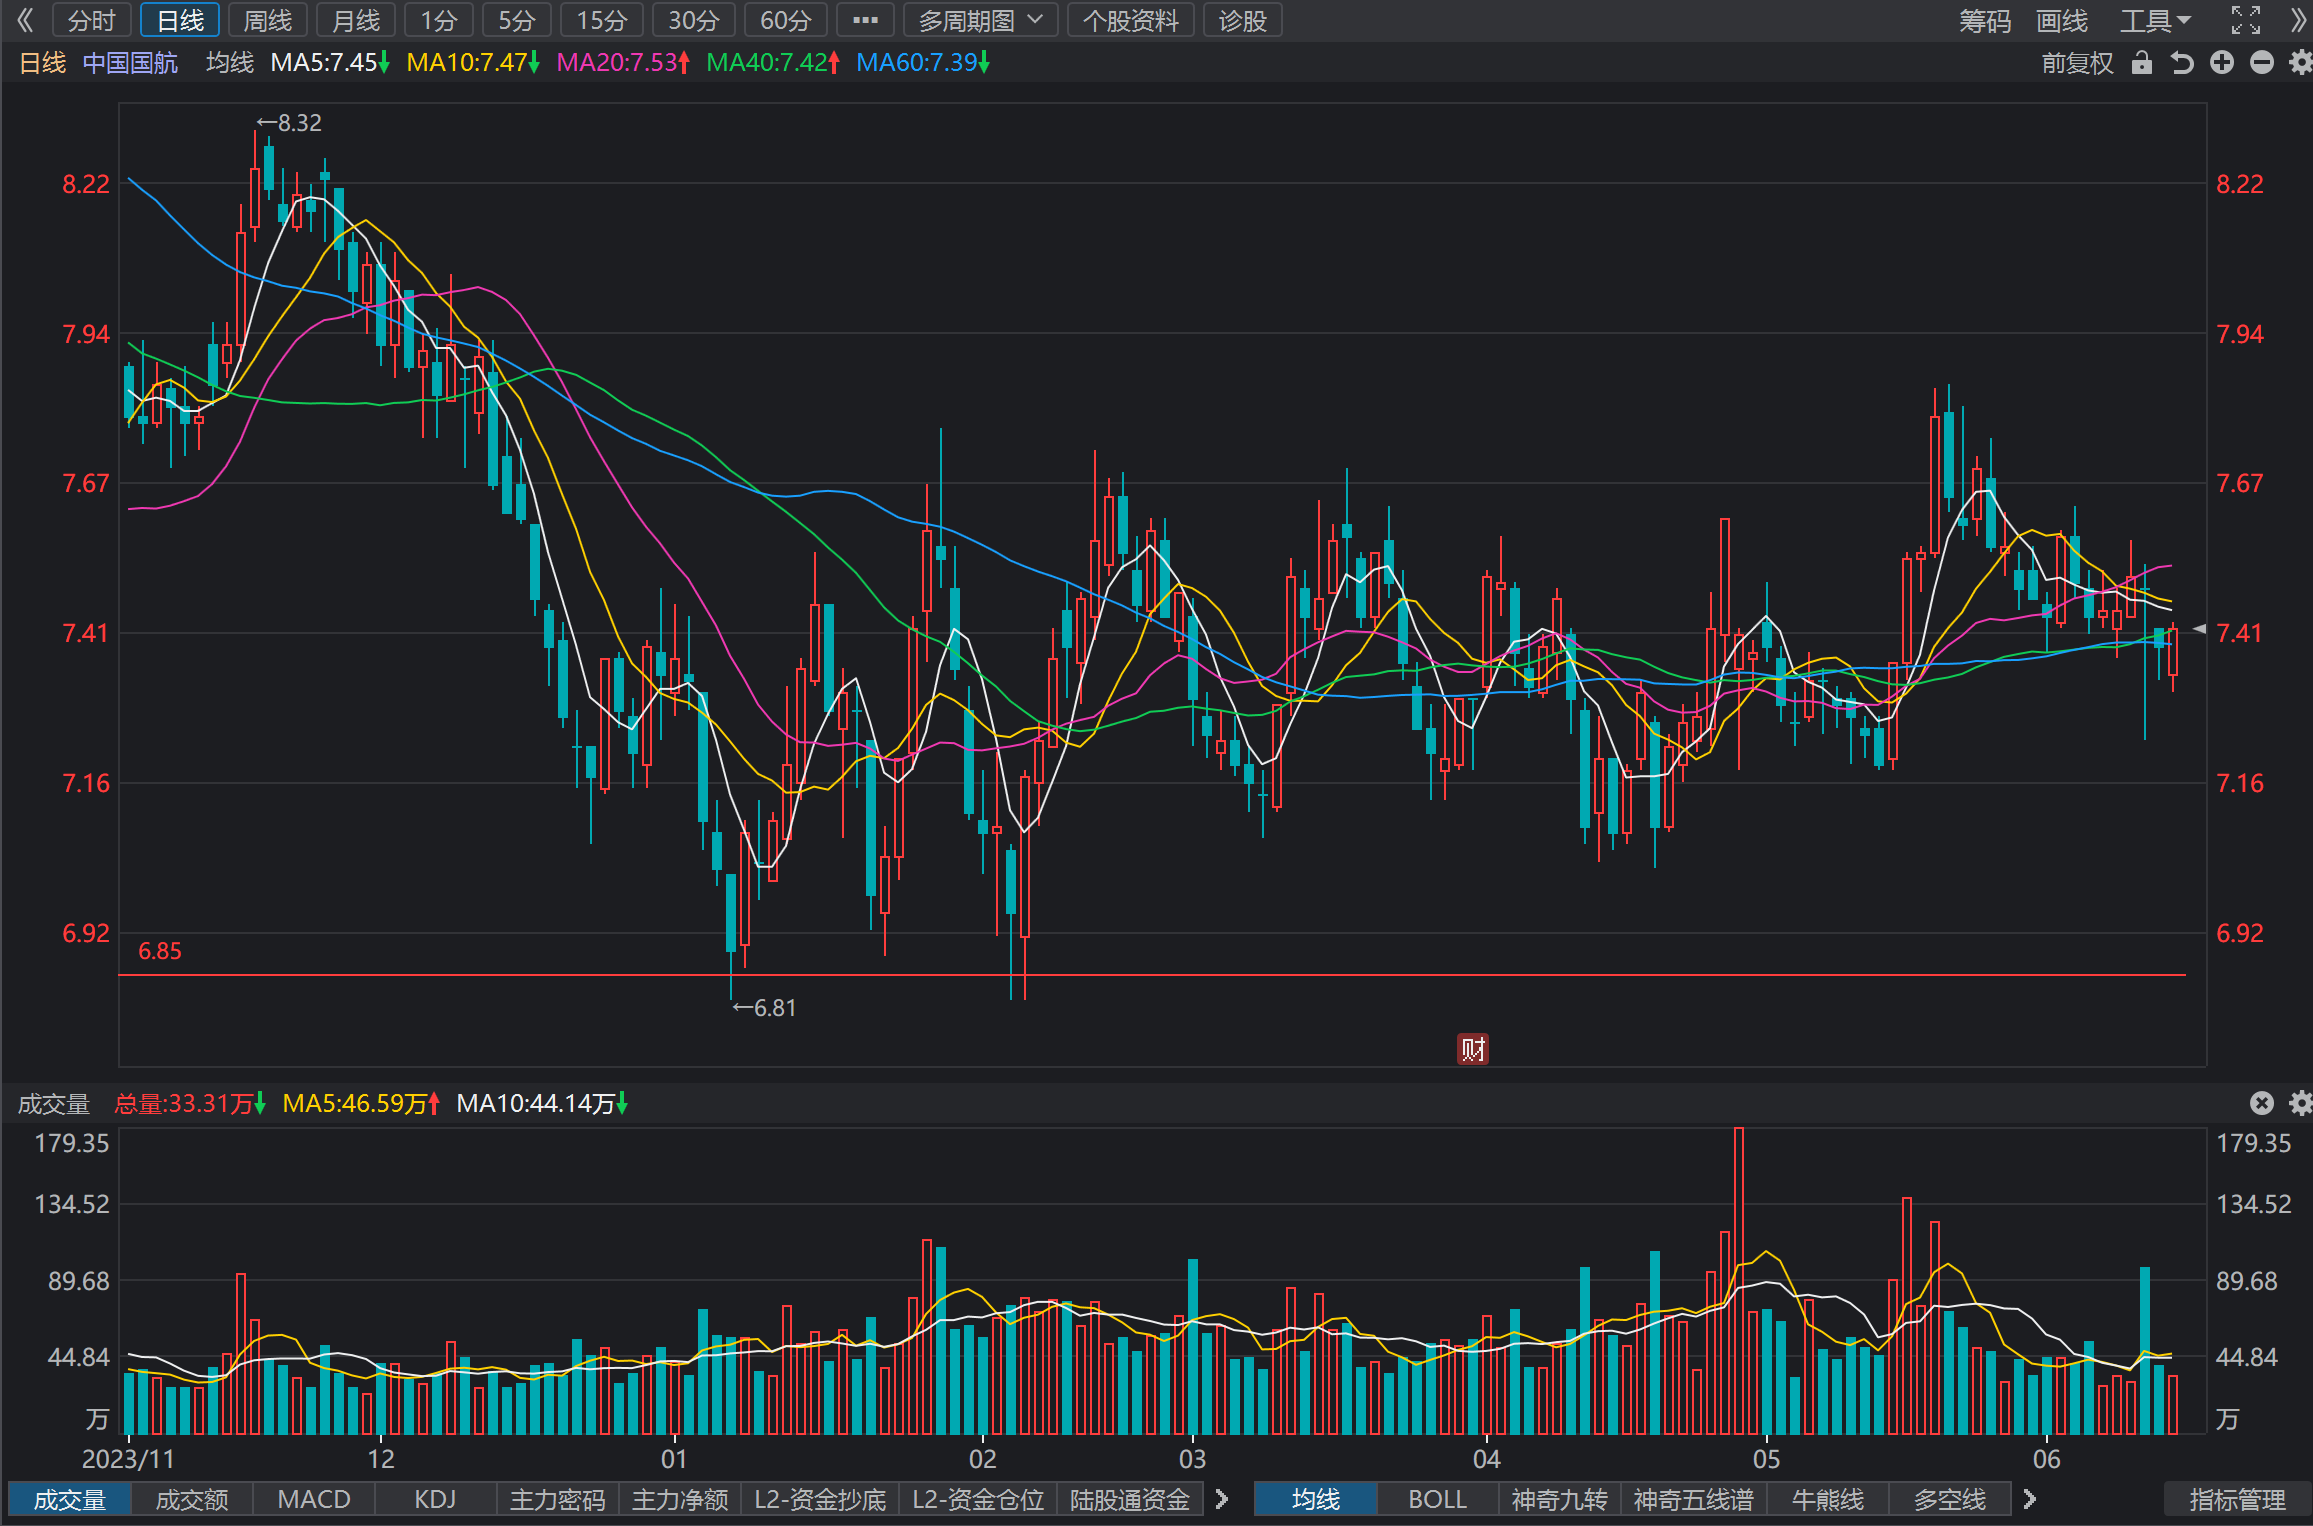
Task: Click the undo arrow icon in chart header
Action: (x=2182, y=63)
